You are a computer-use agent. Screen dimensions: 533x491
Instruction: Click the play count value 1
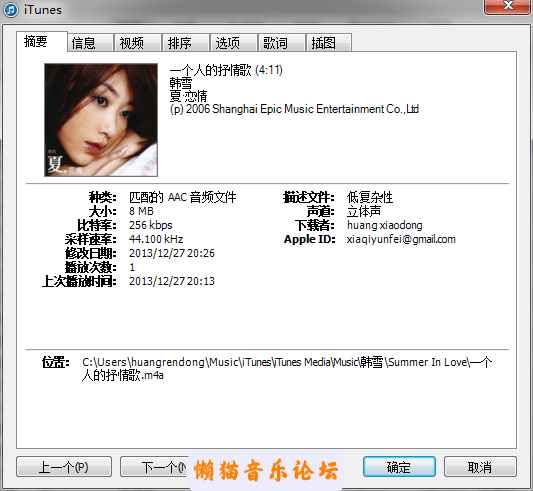132,267
